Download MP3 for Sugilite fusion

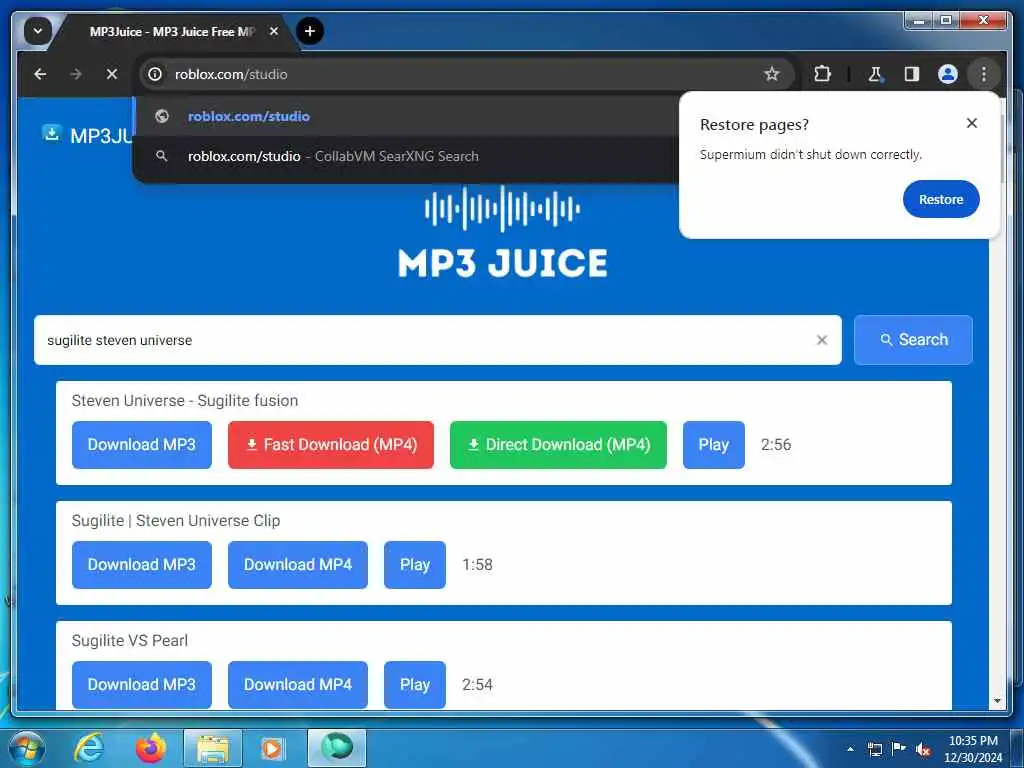(142, 445)
